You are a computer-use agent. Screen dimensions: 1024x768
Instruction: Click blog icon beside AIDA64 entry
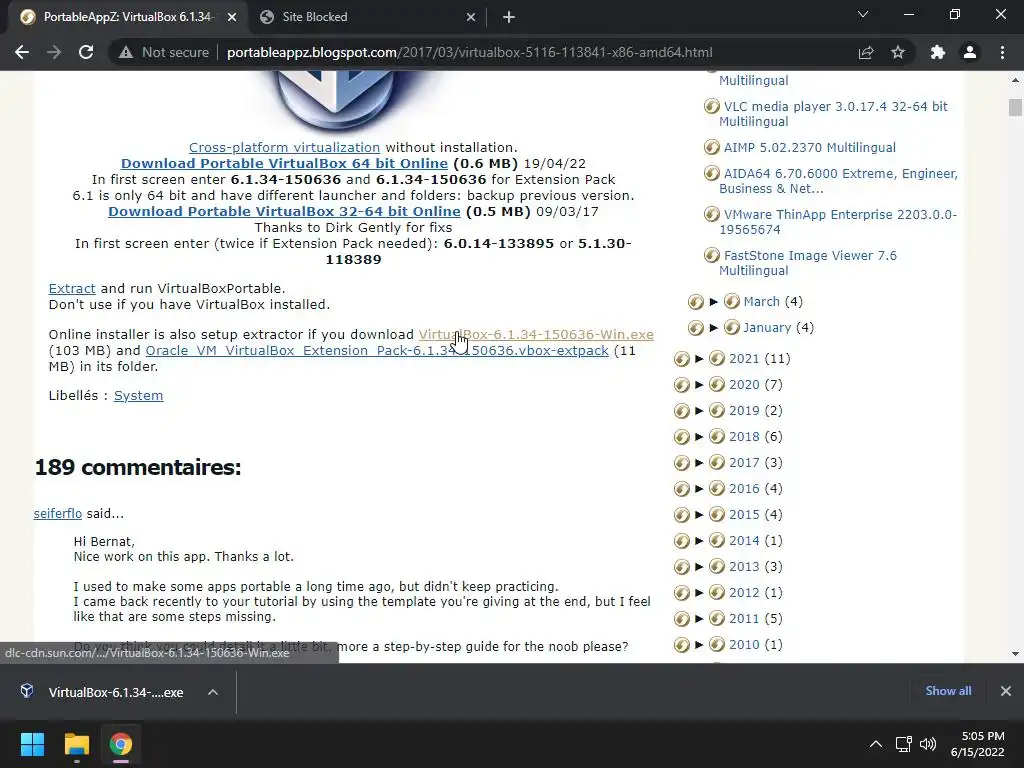click(x=711, y=174)
